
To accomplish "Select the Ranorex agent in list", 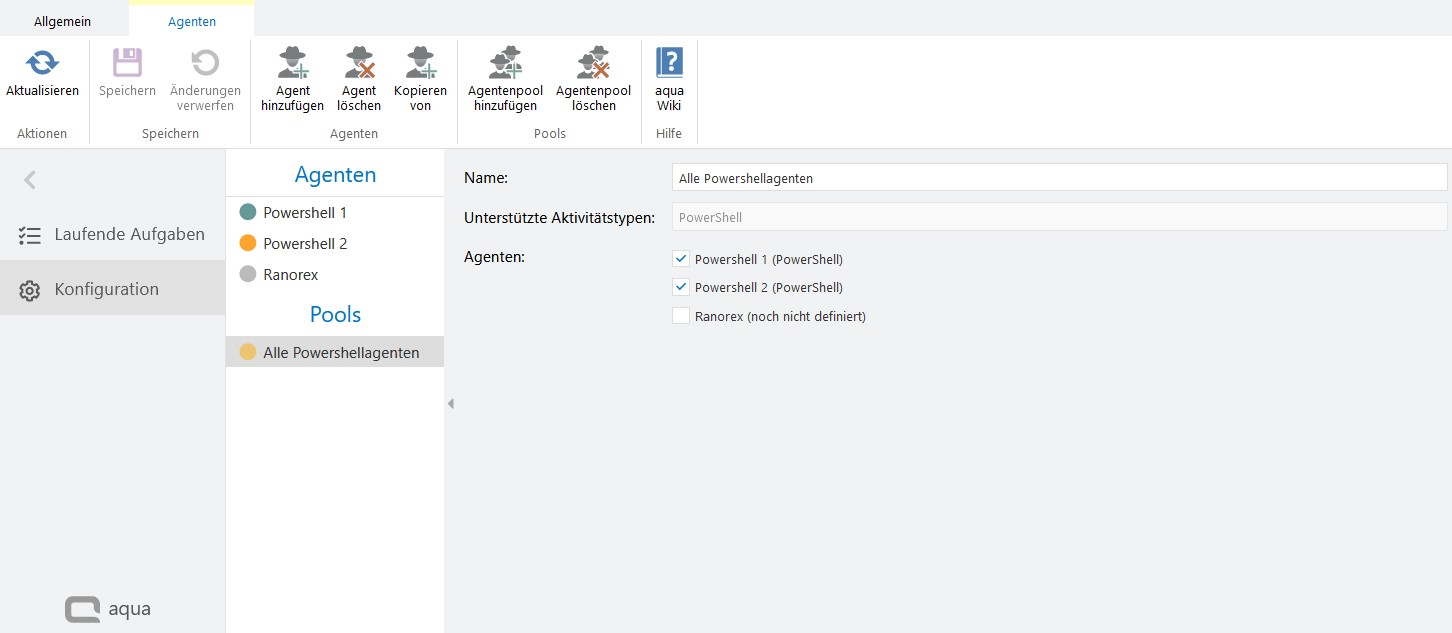I will coord(290,274).
